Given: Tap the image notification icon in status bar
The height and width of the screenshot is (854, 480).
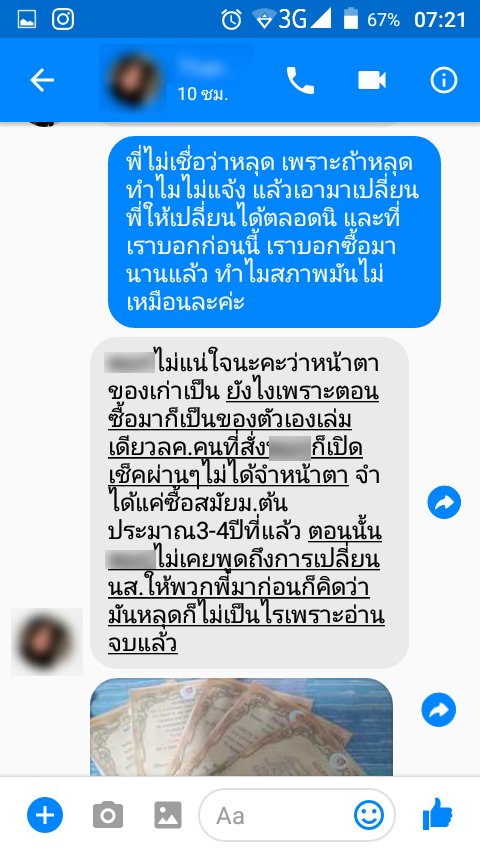Looking at the screenshot, I should click(27, 20).
